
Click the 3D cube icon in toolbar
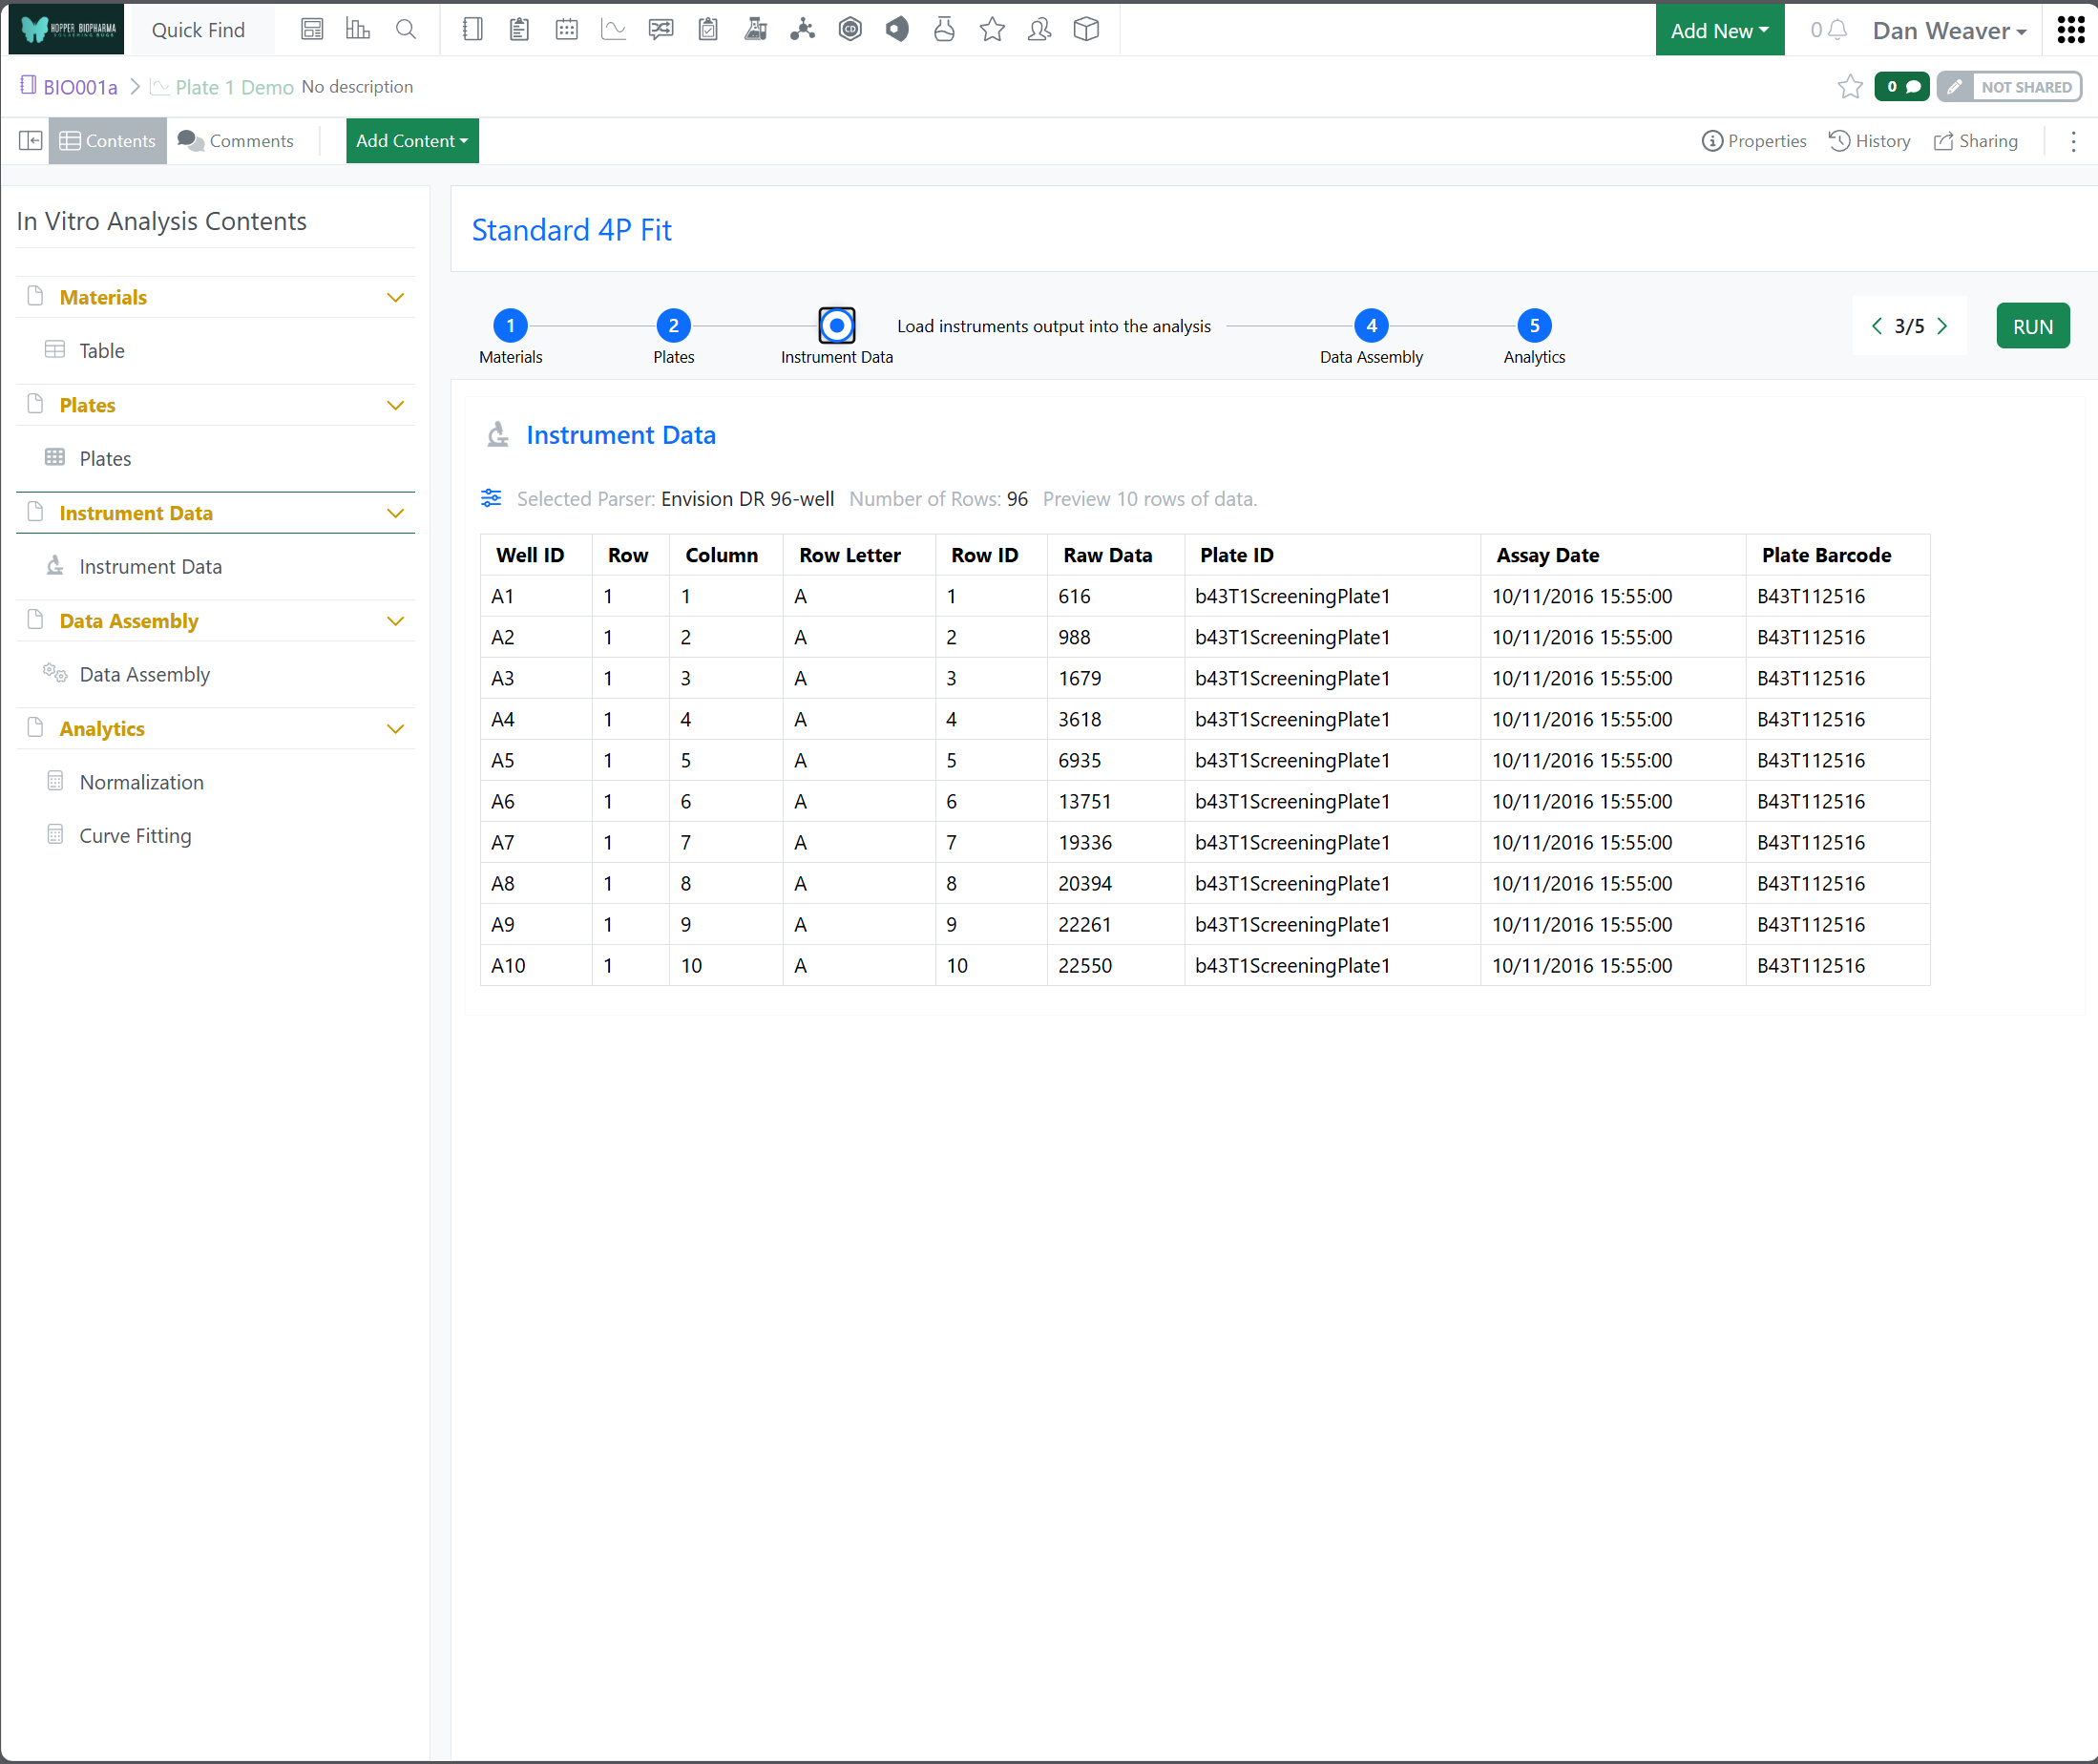[x=1086, y=30]
